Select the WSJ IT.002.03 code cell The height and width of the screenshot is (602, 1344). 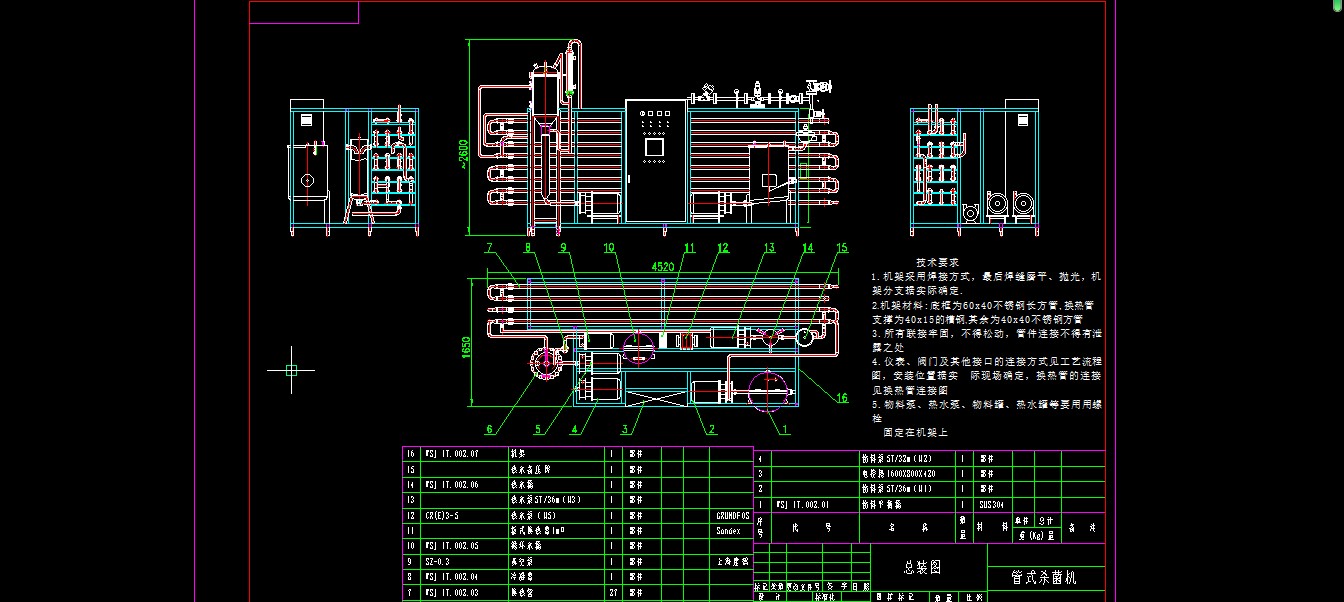click(466, 594)
